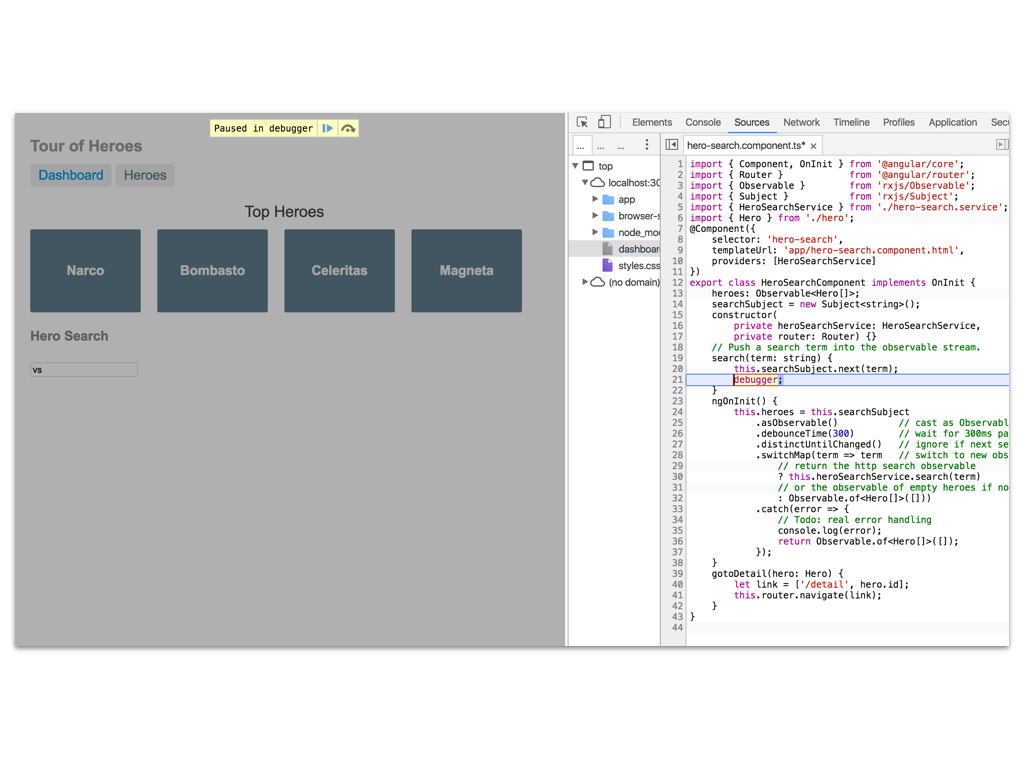
Task: Click the Tour of Heroes heading
Action: pyautogui.click(x=86, y=146)
